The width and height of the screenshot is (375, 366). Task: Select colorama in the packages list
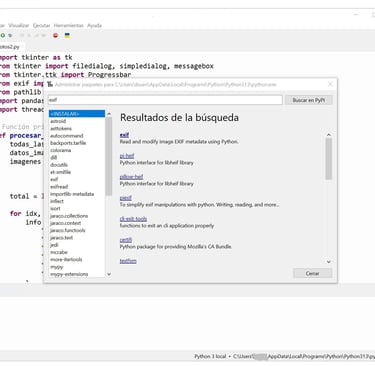[x=61, y=150]
